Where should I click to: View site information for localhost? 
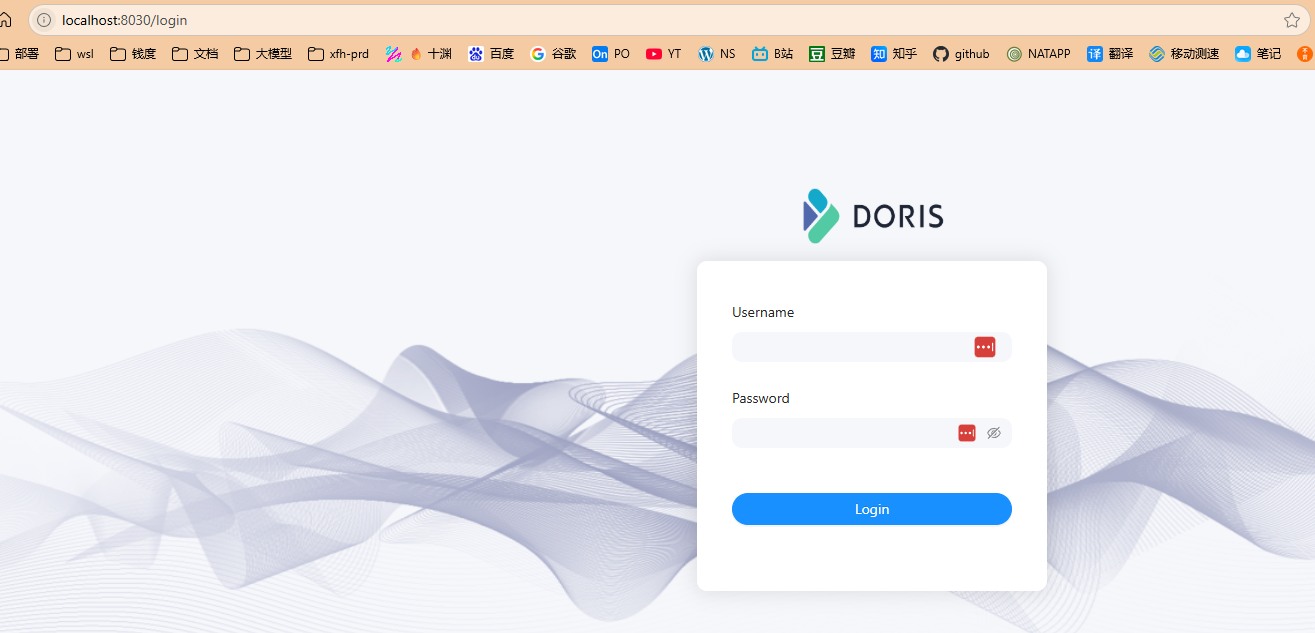(x=44, y=20)
